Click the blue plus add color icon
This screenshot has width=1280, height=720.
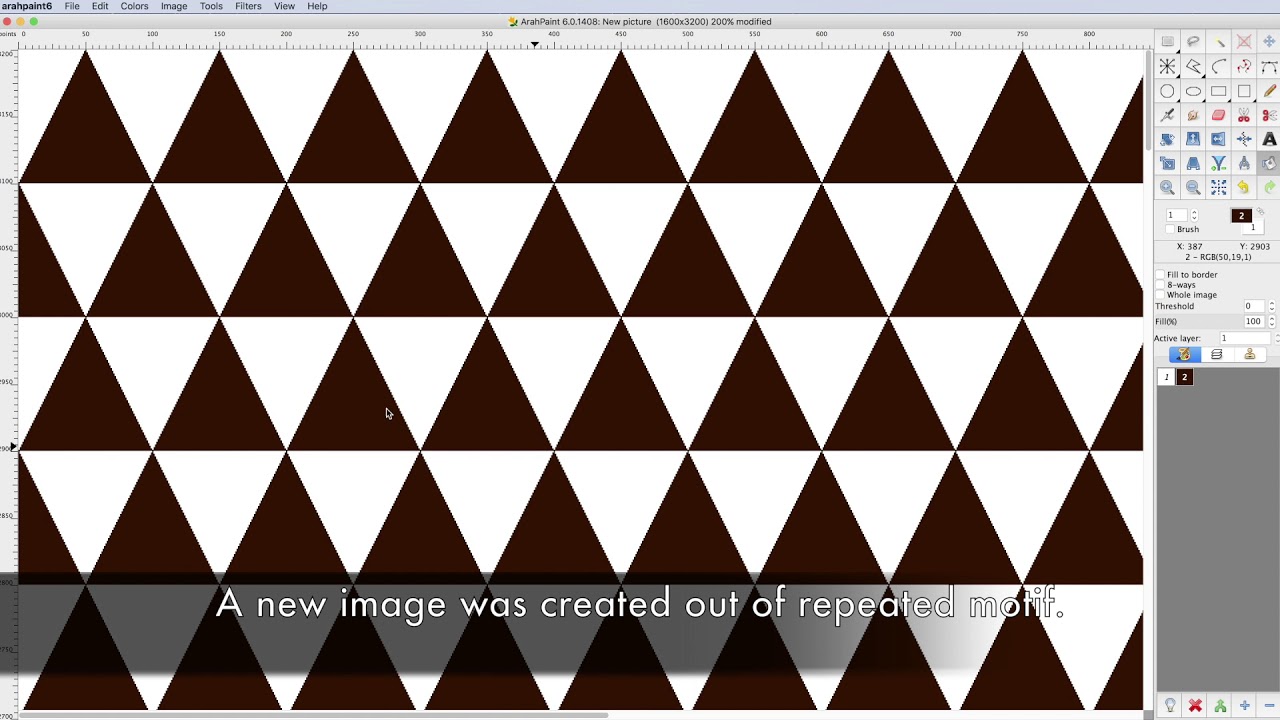pyautogui.click(x=1245, y=706)
